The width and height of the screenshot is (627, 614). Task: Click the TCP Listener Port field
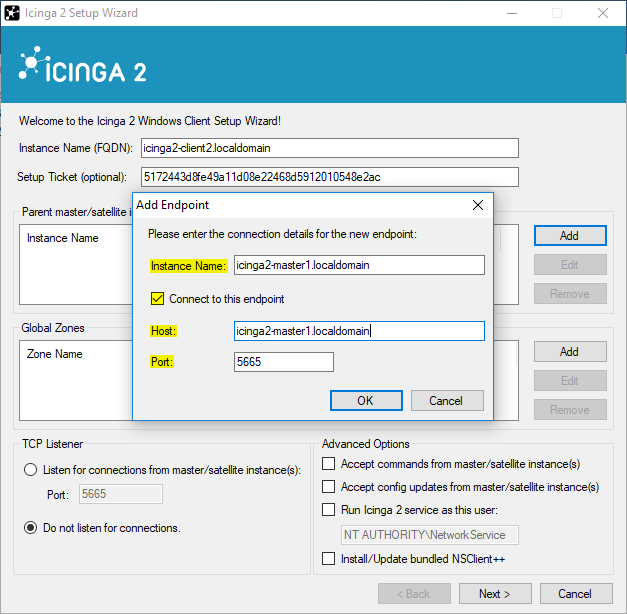click(121, 494)
